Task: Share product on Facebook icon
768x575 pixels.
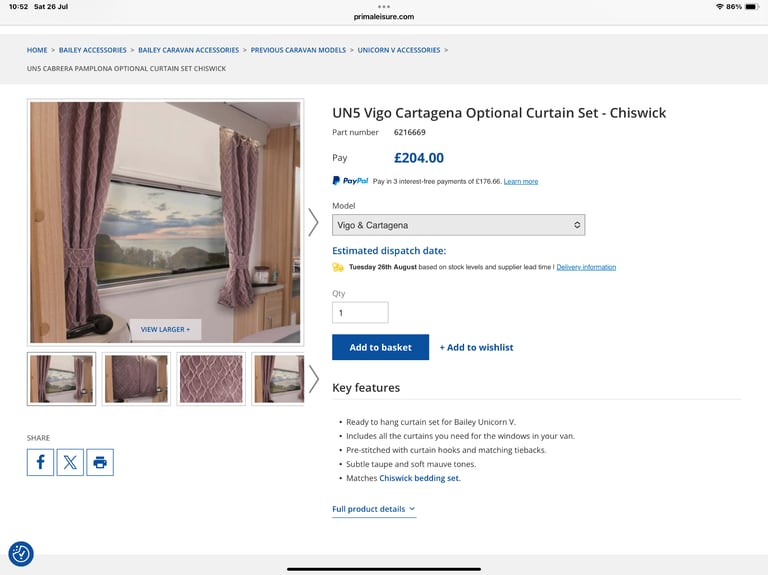Action: click(x=40, y=462)
